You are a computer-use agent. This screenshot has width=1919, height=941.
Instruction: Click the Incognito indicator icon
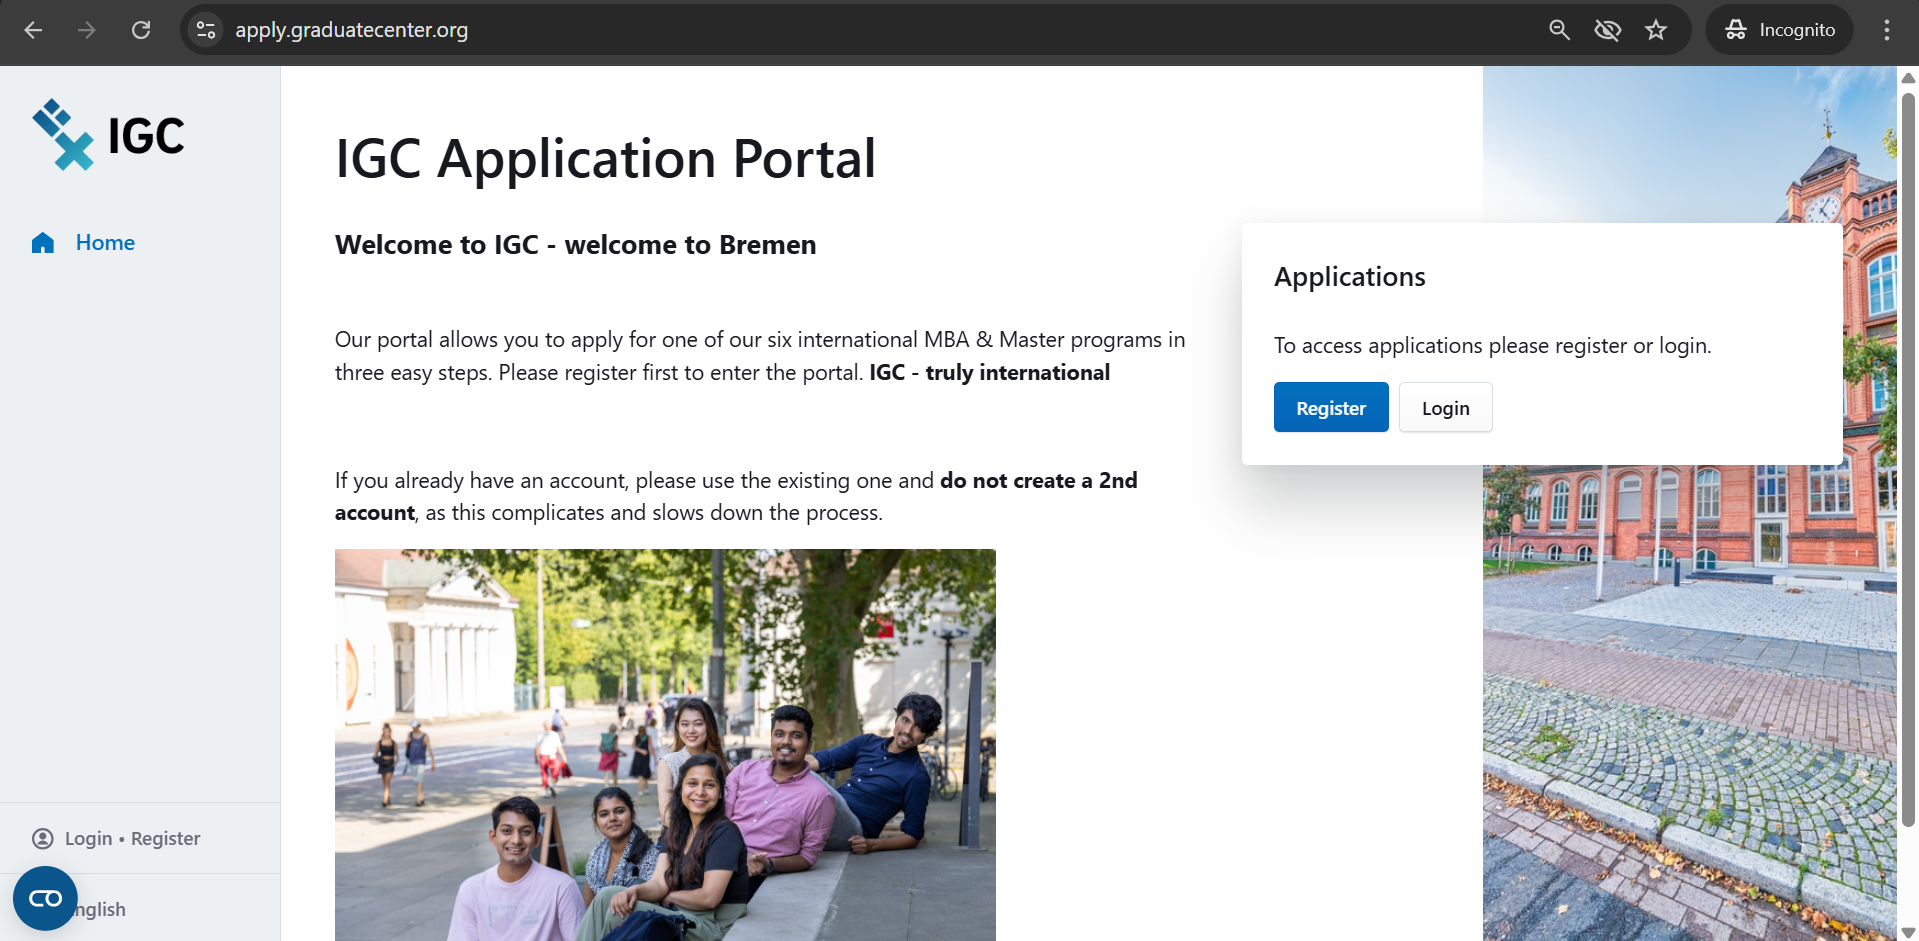[x=1735, y=30]
